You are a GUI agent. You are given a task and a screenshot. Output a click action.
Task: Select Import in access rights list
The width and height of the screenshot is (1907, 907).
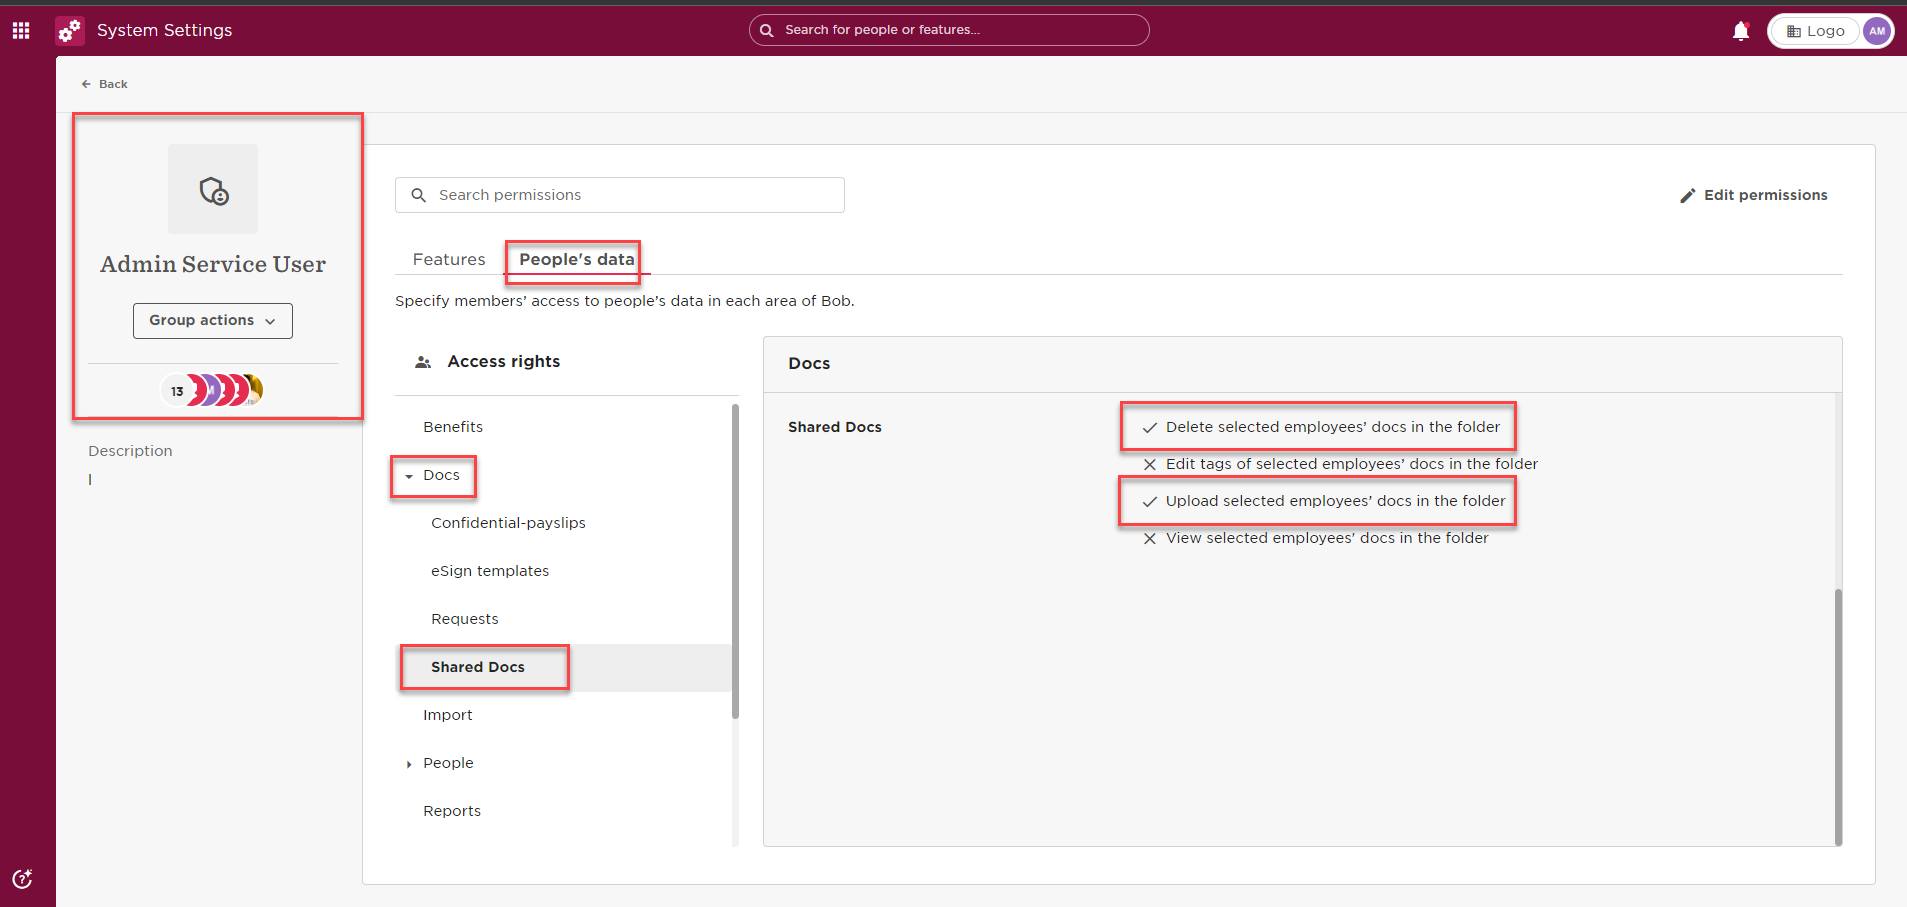(x=448, y=715)
